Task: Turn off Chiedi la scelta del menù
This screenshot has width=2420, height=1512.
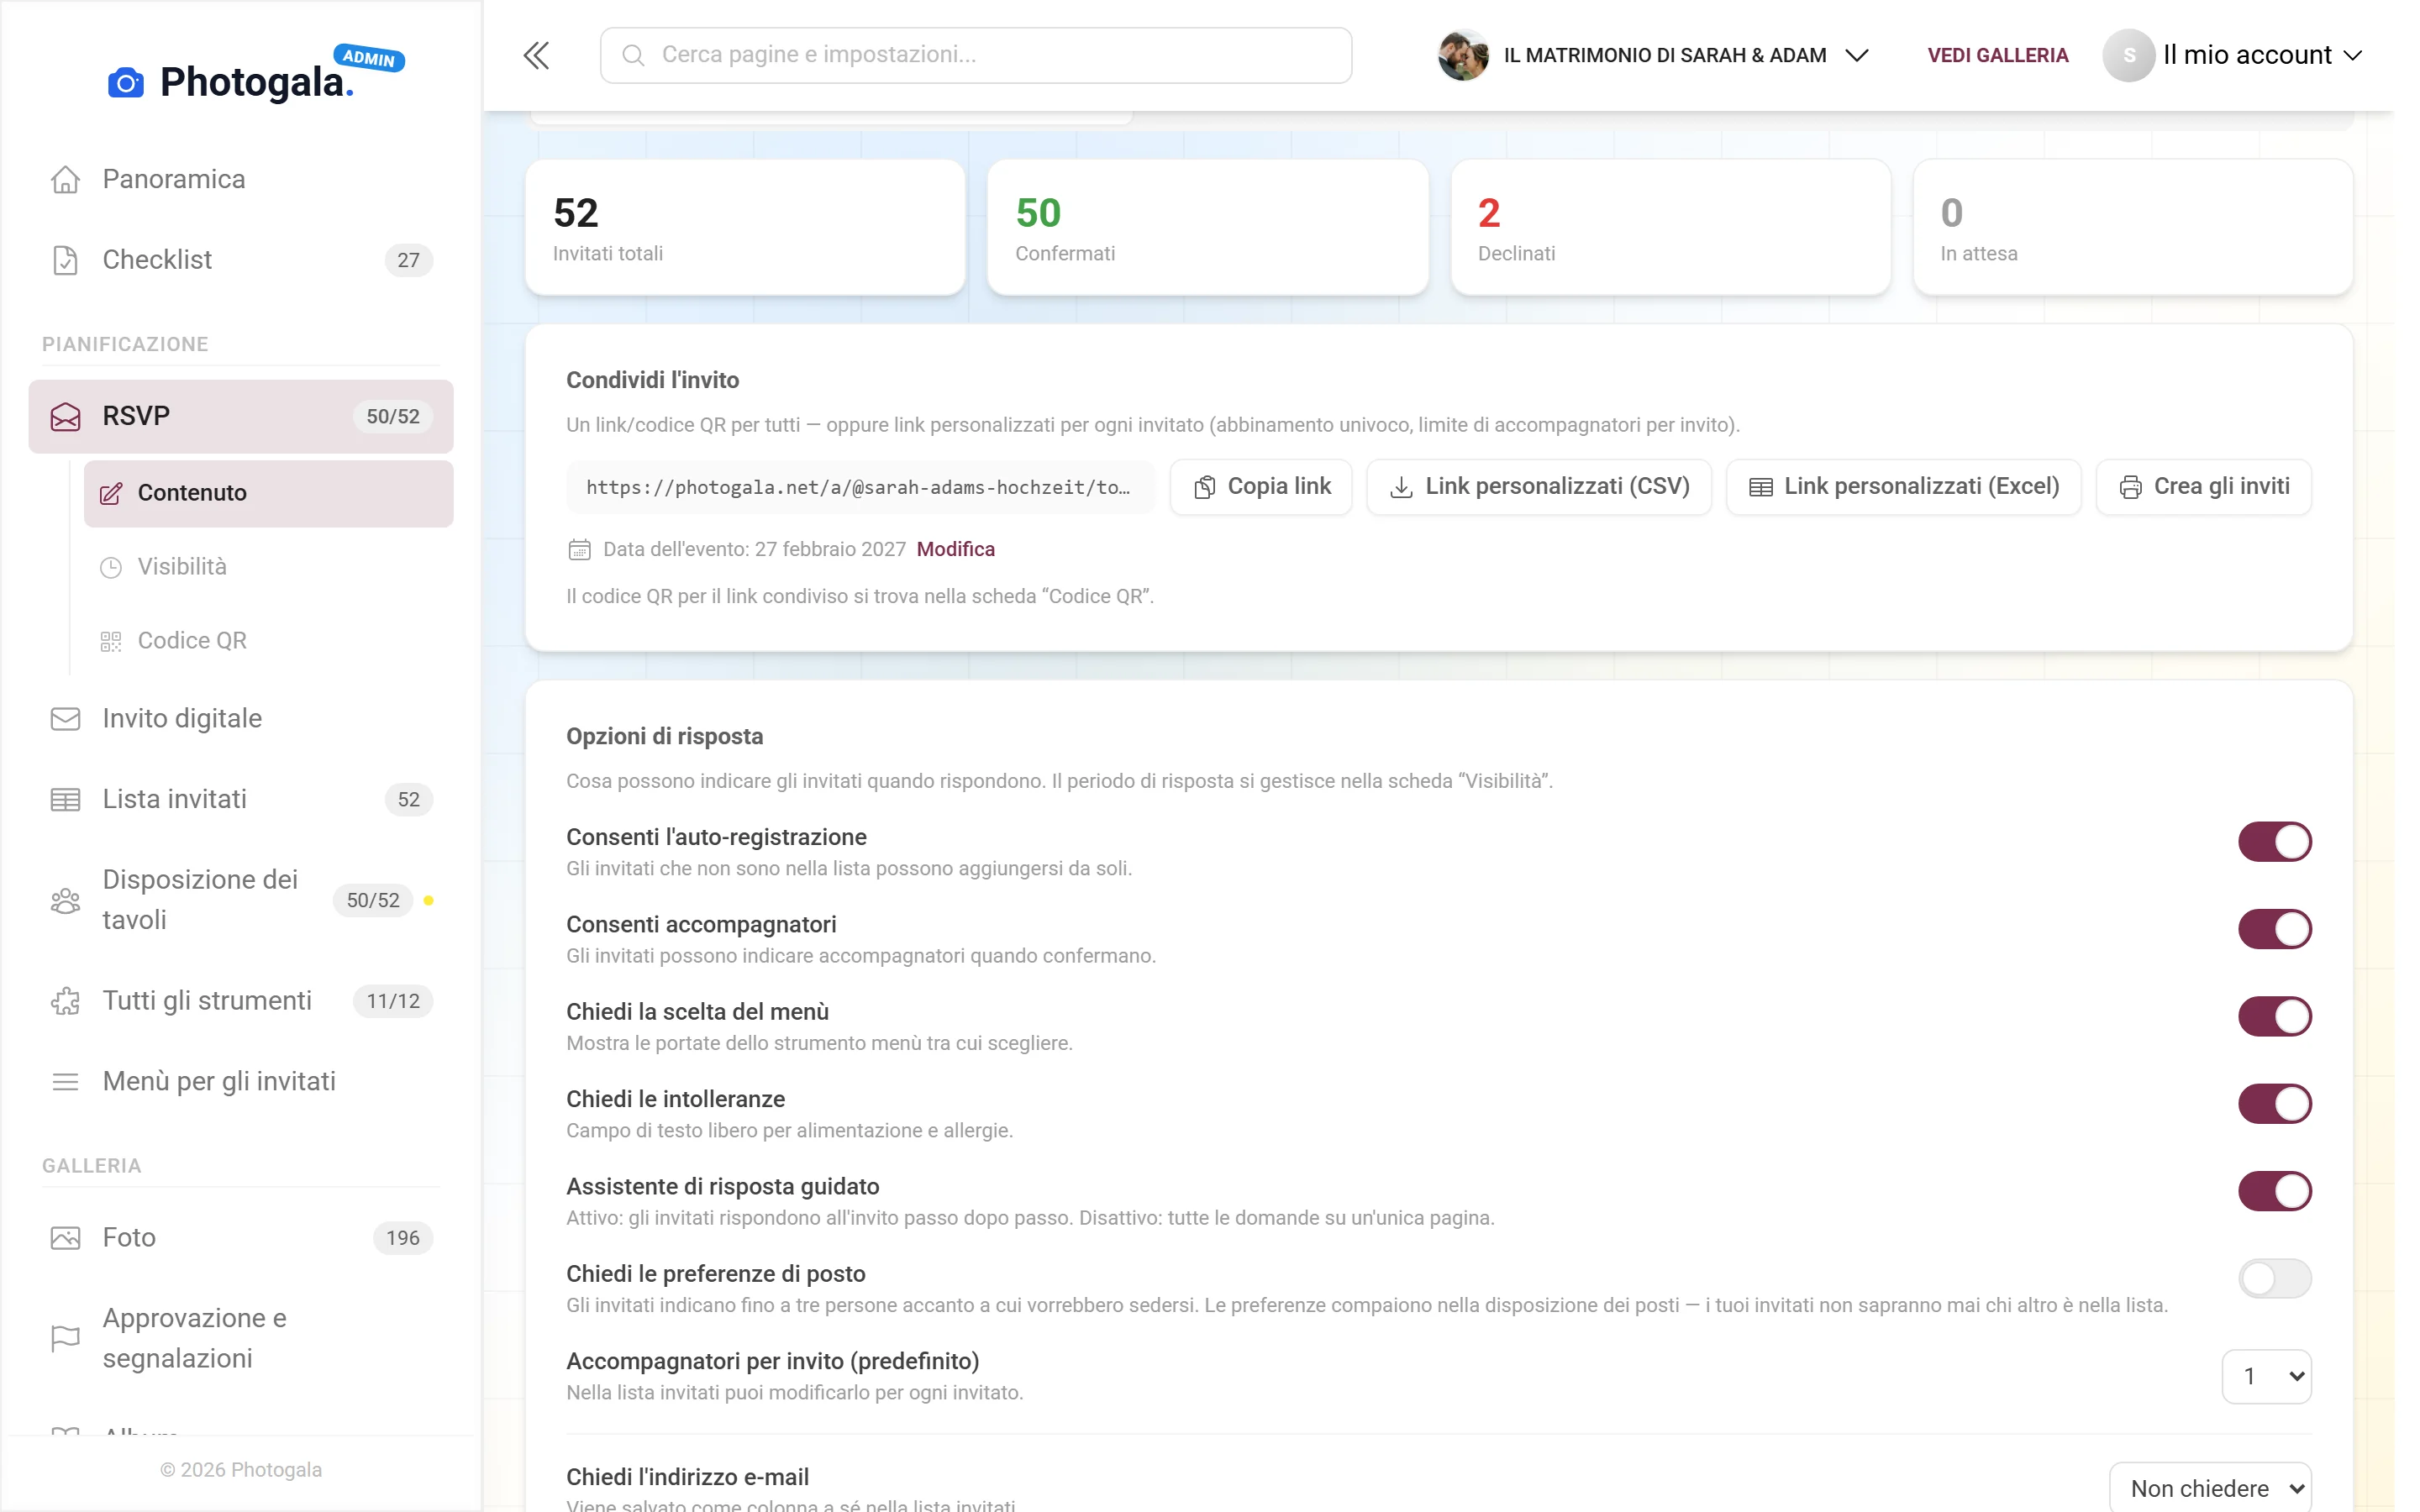Action: tap(2274, 1016)
